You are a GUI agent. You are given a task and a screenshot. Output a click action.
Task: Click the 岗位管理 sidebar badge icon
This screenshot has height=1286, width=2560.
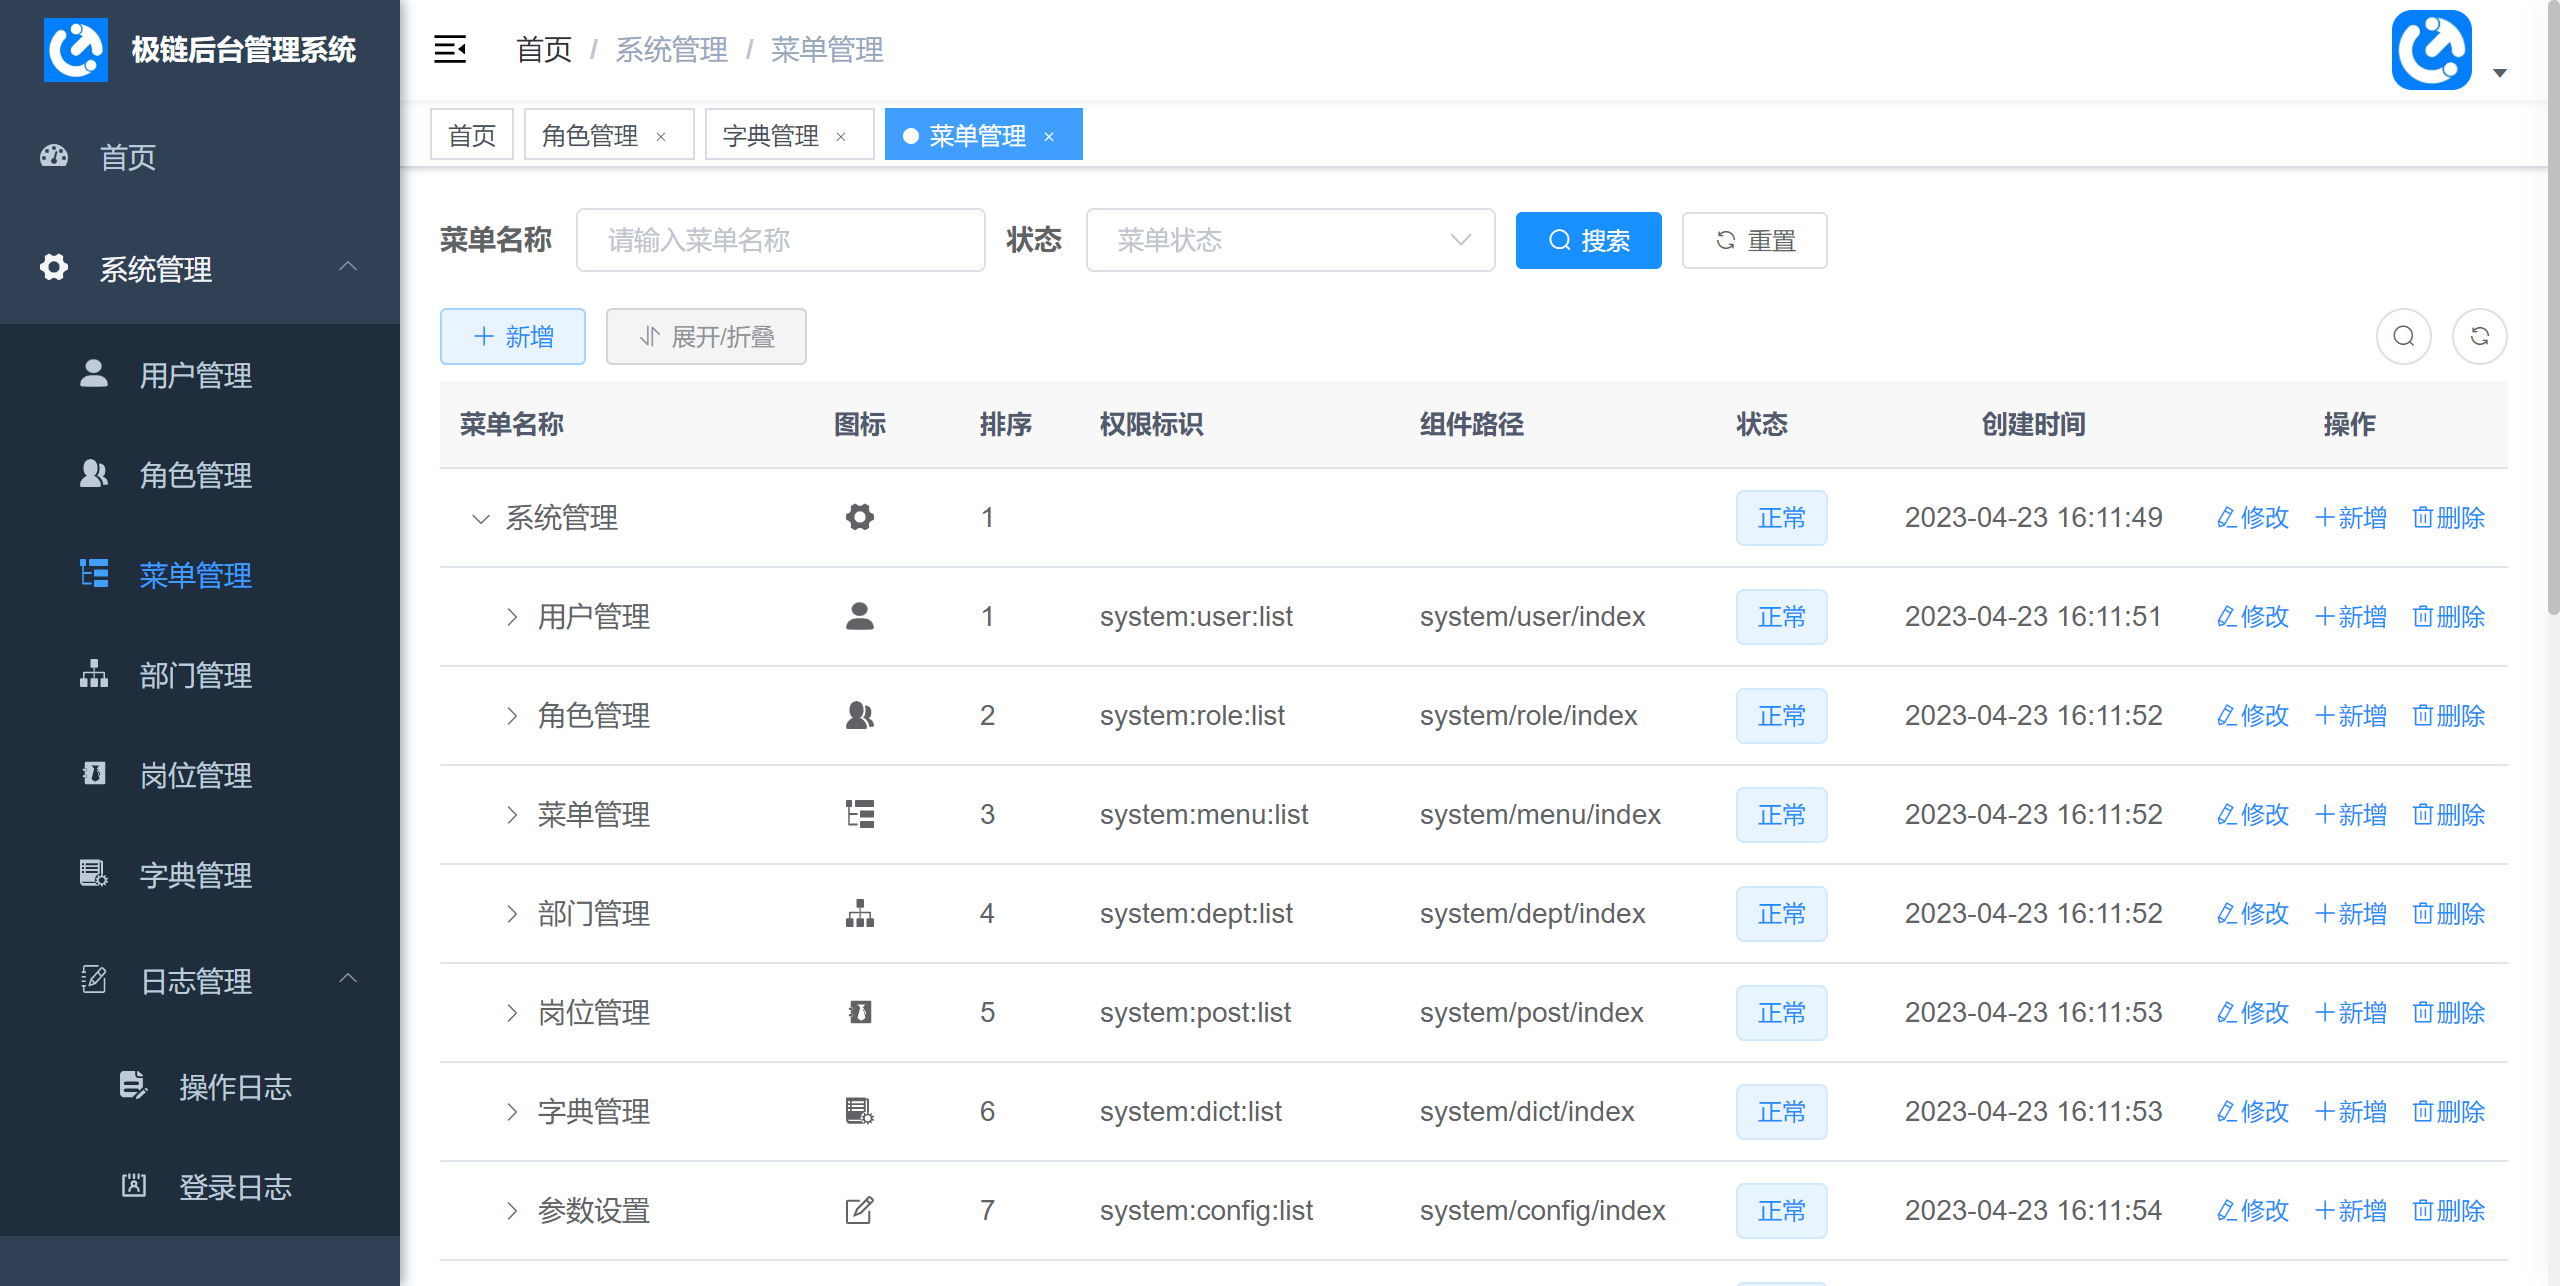(x=94, y=773)
